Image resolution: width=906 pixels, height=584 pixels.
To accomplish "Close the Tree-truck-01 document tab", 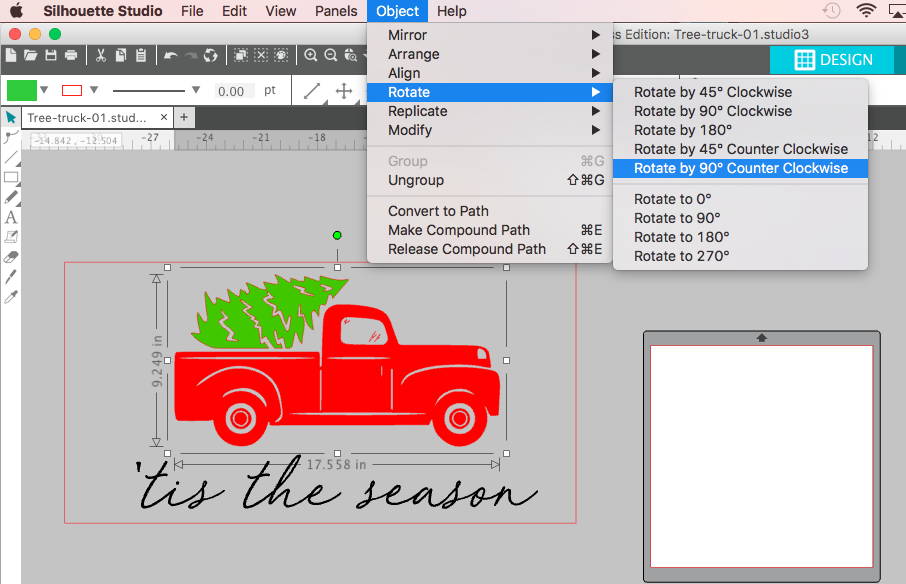I will click(164, 117).
